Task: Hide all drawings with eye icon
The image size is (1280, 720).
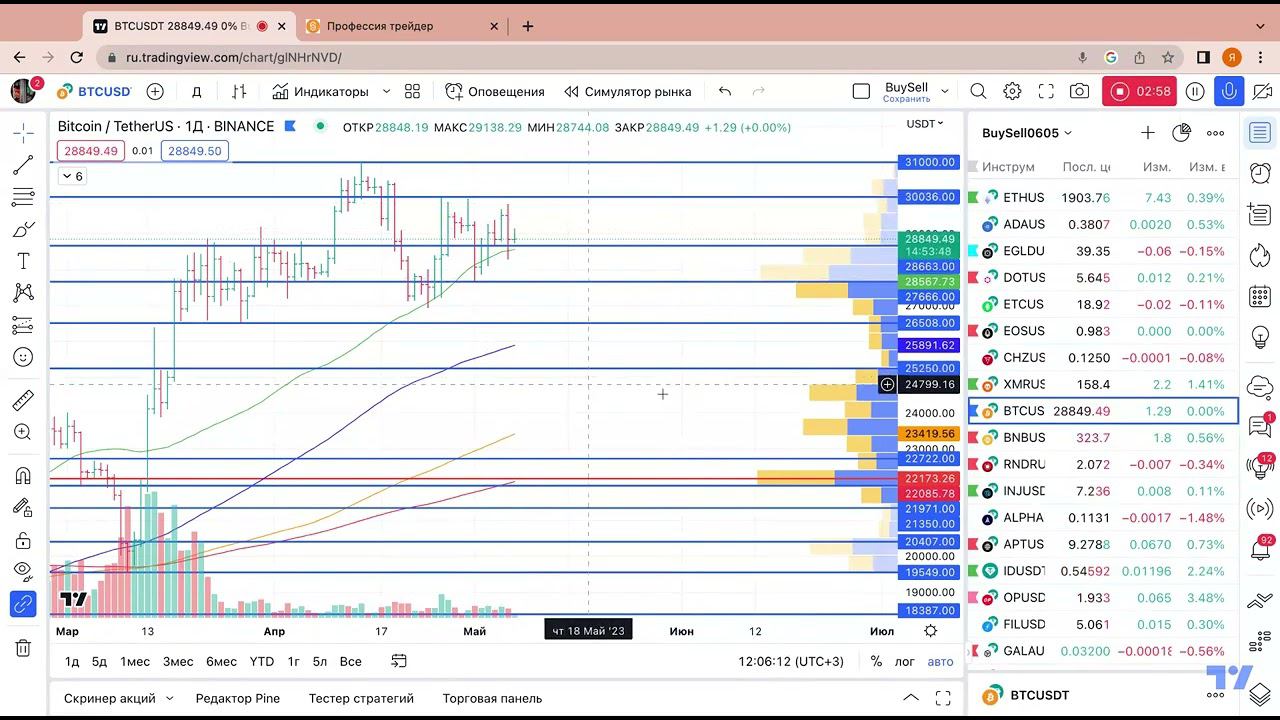Action: point(23,571)
